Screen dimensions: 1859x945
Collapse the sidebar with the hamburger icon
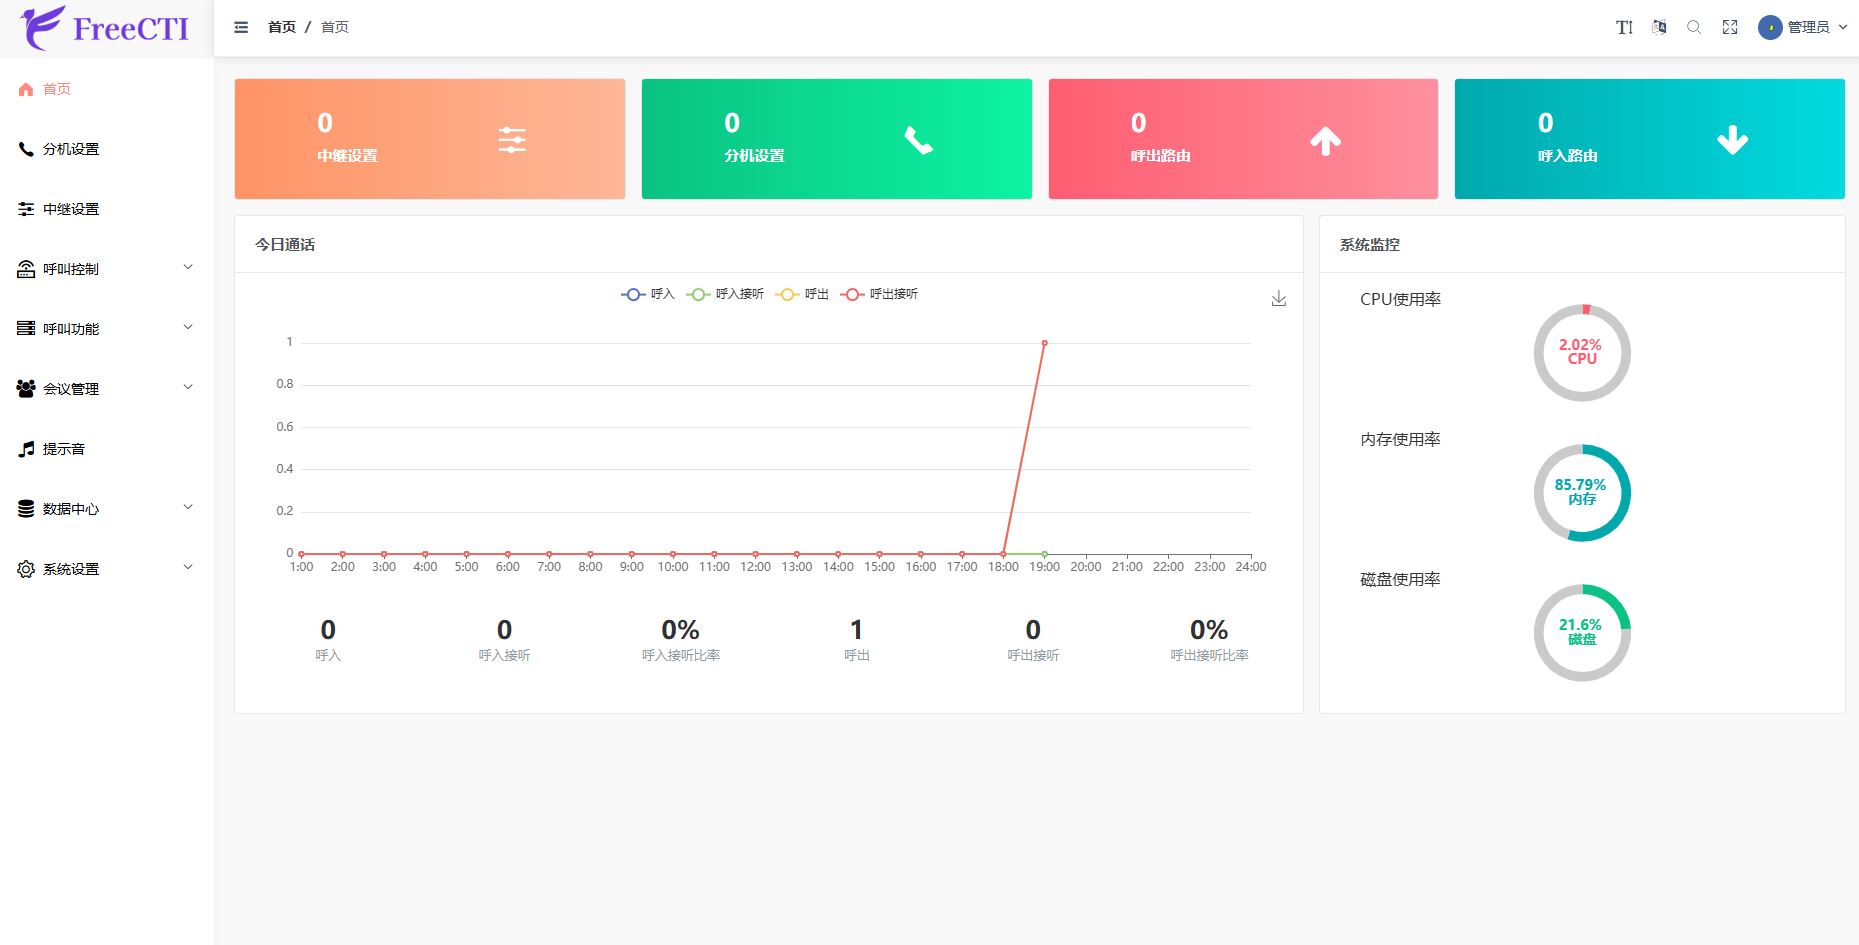coord(241,27)
